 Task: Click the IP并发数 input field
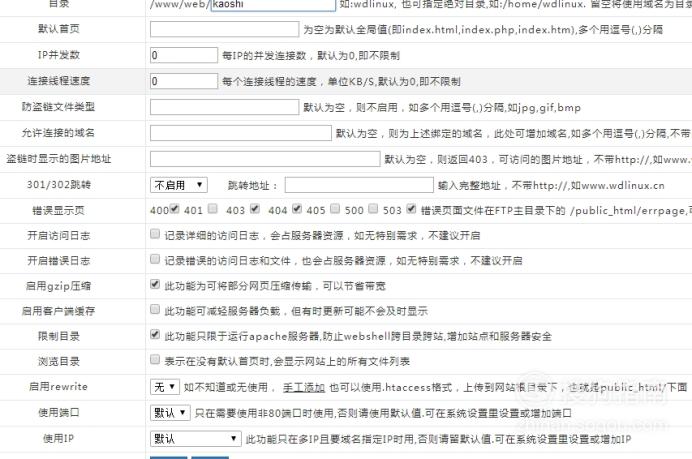(184, 55)
